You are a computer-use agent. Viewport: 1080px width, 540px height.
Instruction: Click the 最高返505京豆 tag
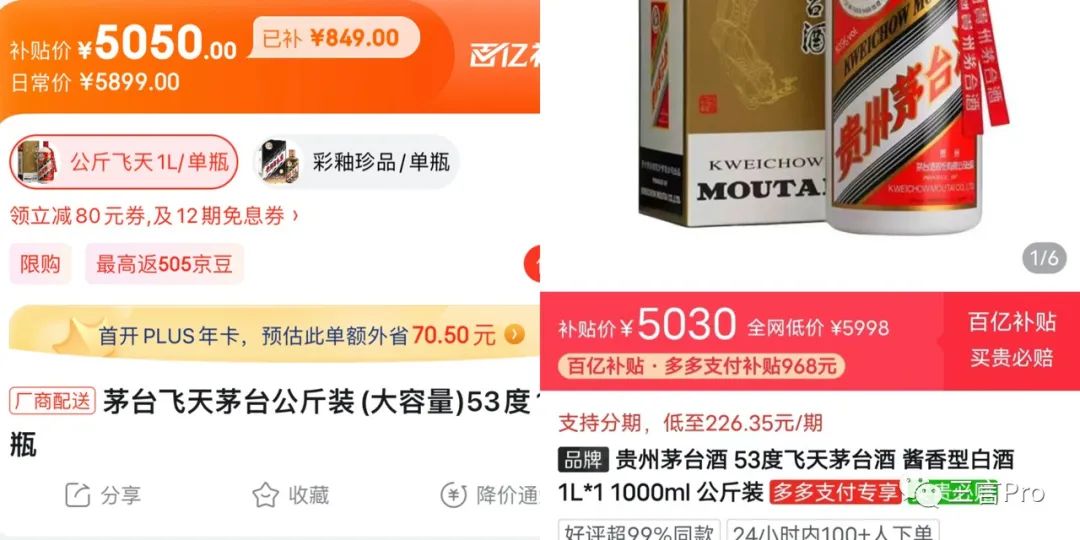coord(165,264)
